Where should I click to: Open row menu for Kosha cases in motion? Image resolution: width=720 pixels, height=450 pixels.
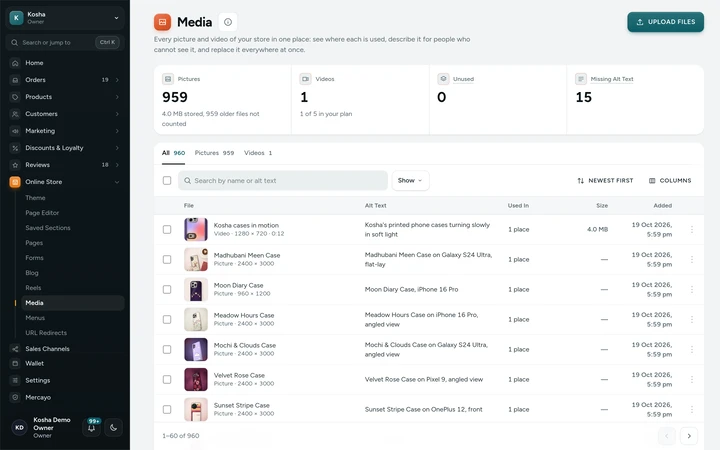coord(692,229)
